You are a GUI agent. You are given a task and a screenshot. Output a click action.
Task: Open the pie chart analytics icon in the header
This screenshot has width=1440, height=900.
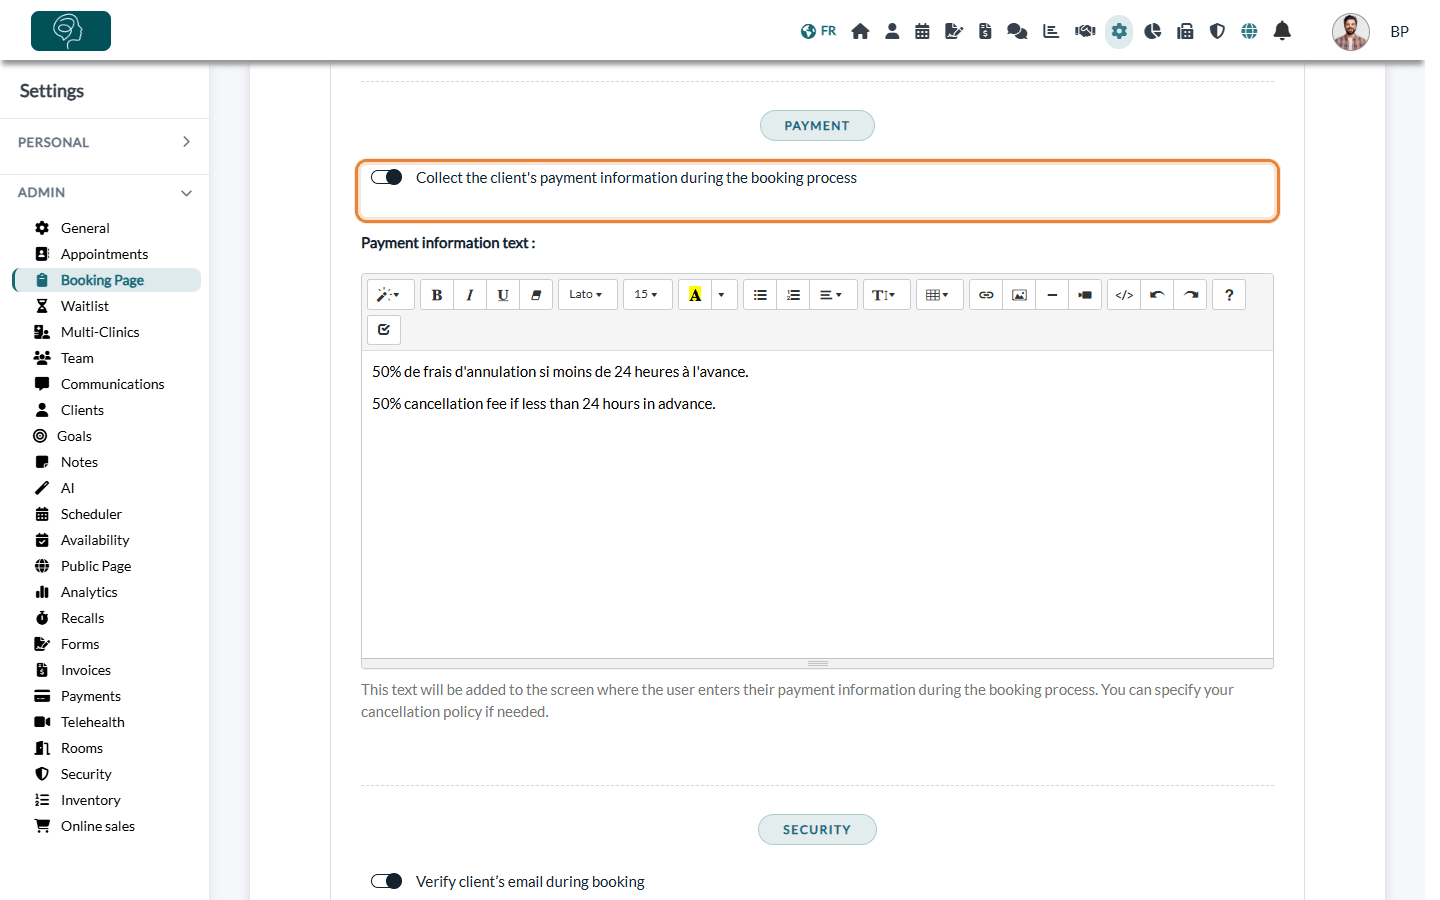pyautogui.click(x=1153, y=31)
